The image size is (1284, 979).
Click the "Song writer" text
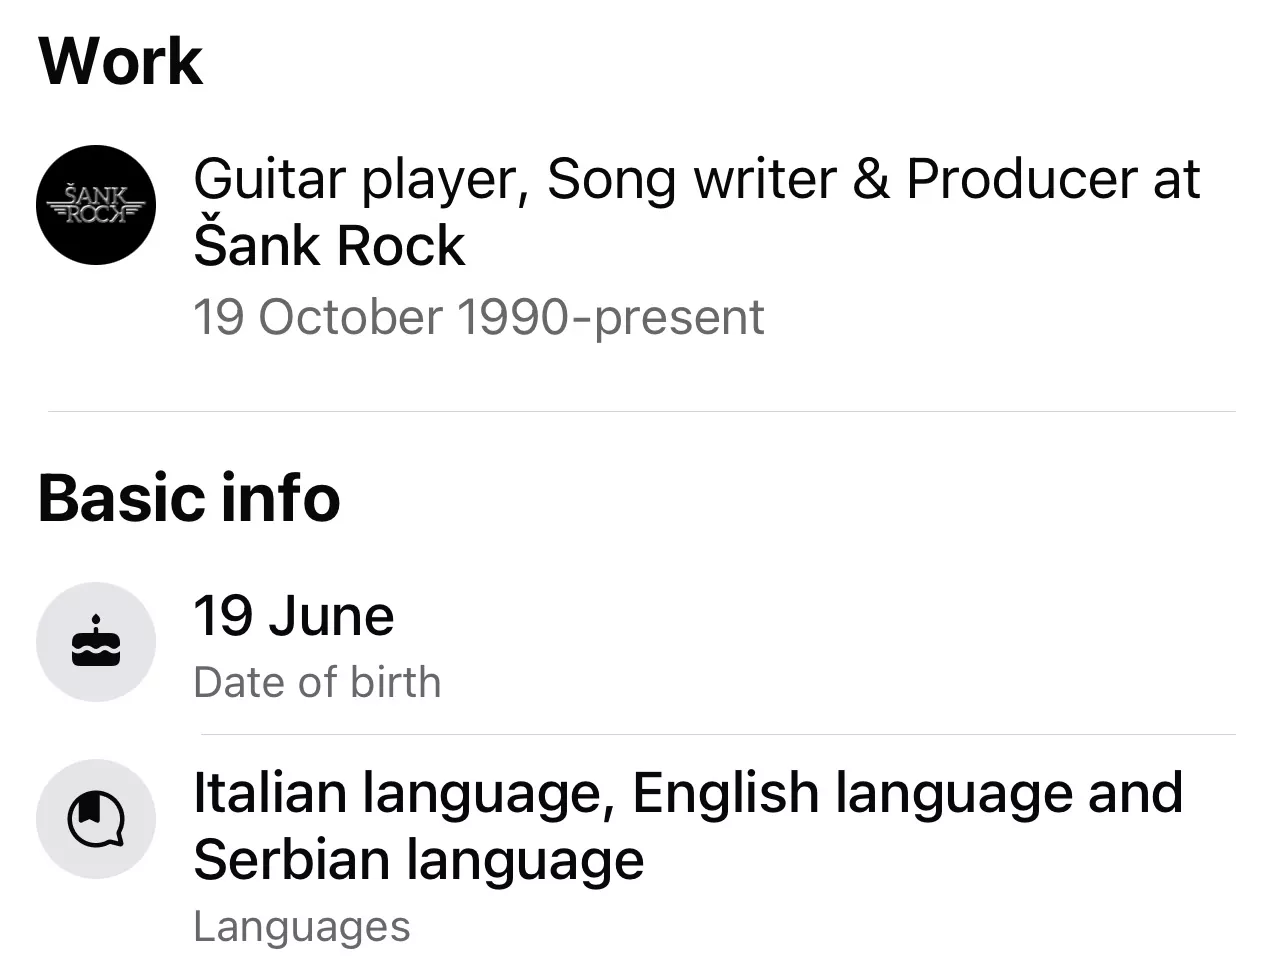click(x=691, y=180)
